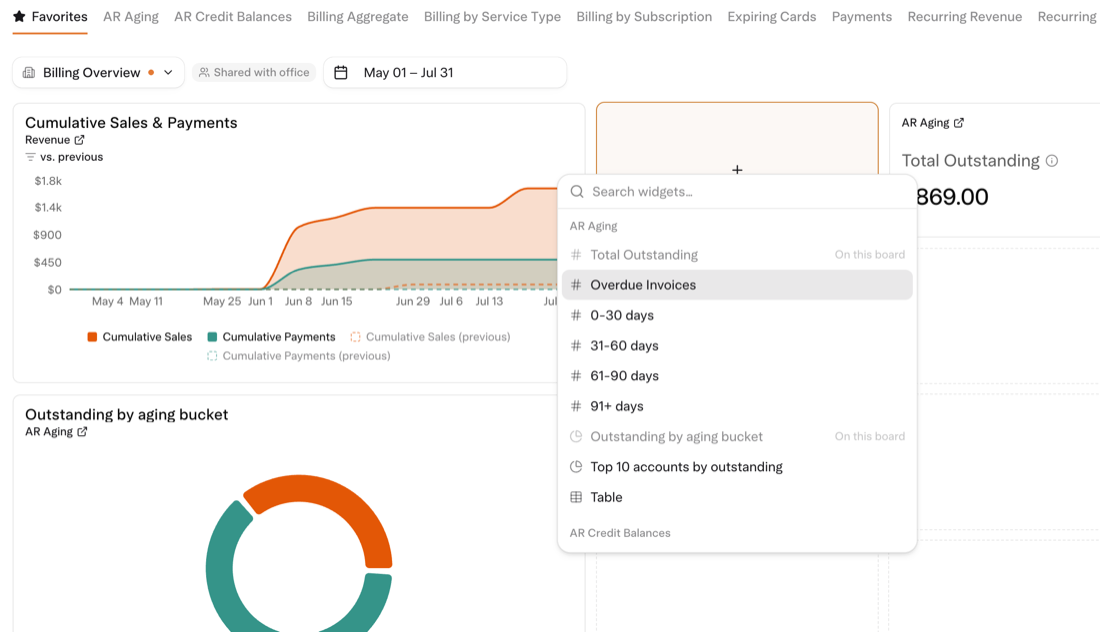The width and height of the screenshot is (1100, 632).
Task: Click hash icon next to 91+ days
Action: click(x=576, y=405)
